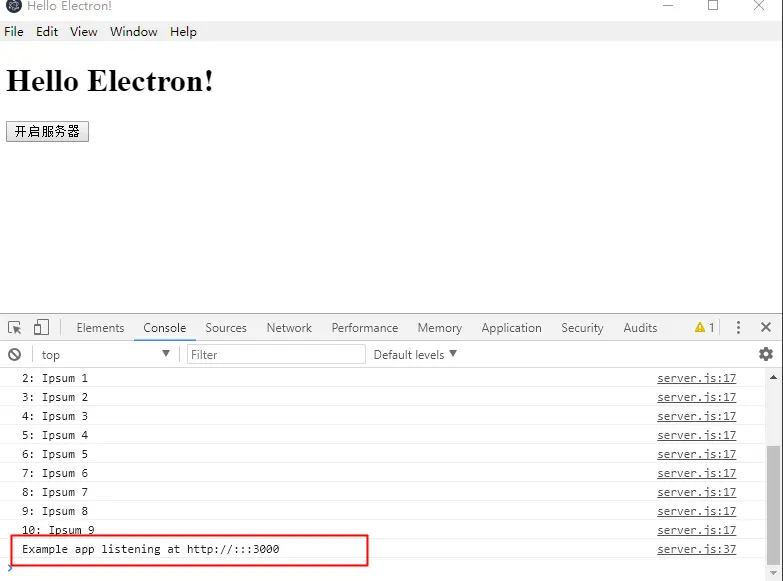
Task: Switch to the Sources tab
Action: click(226, 328)
